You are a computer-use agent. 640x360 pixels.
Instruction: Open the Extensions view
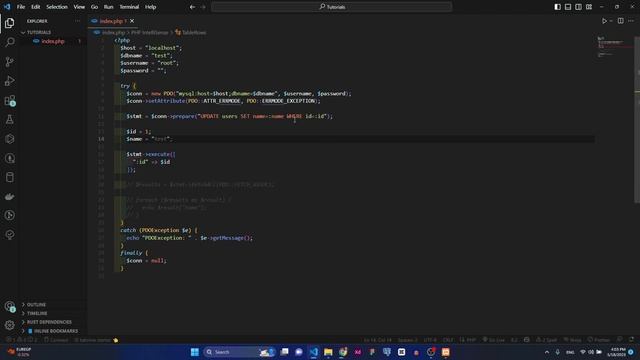(x=10, y=100)
